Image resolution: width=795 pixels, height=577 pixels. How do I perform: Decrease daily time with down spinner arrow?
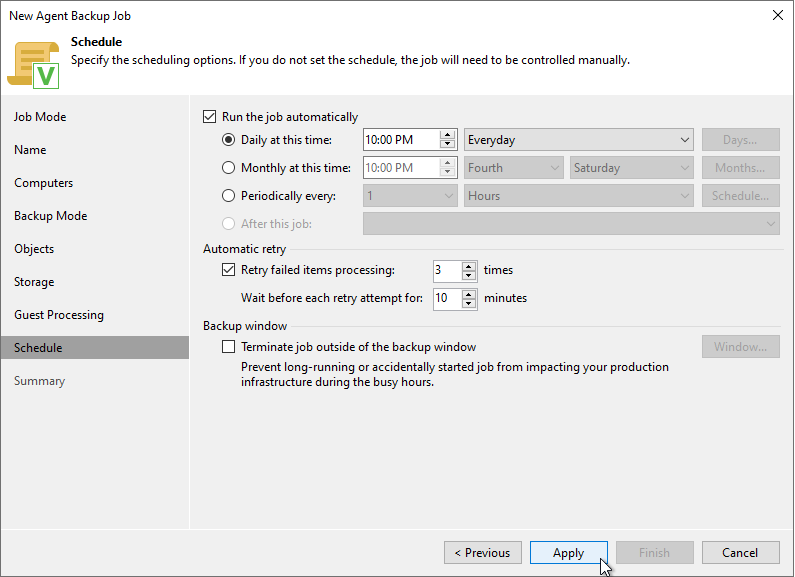click(447, 144)
